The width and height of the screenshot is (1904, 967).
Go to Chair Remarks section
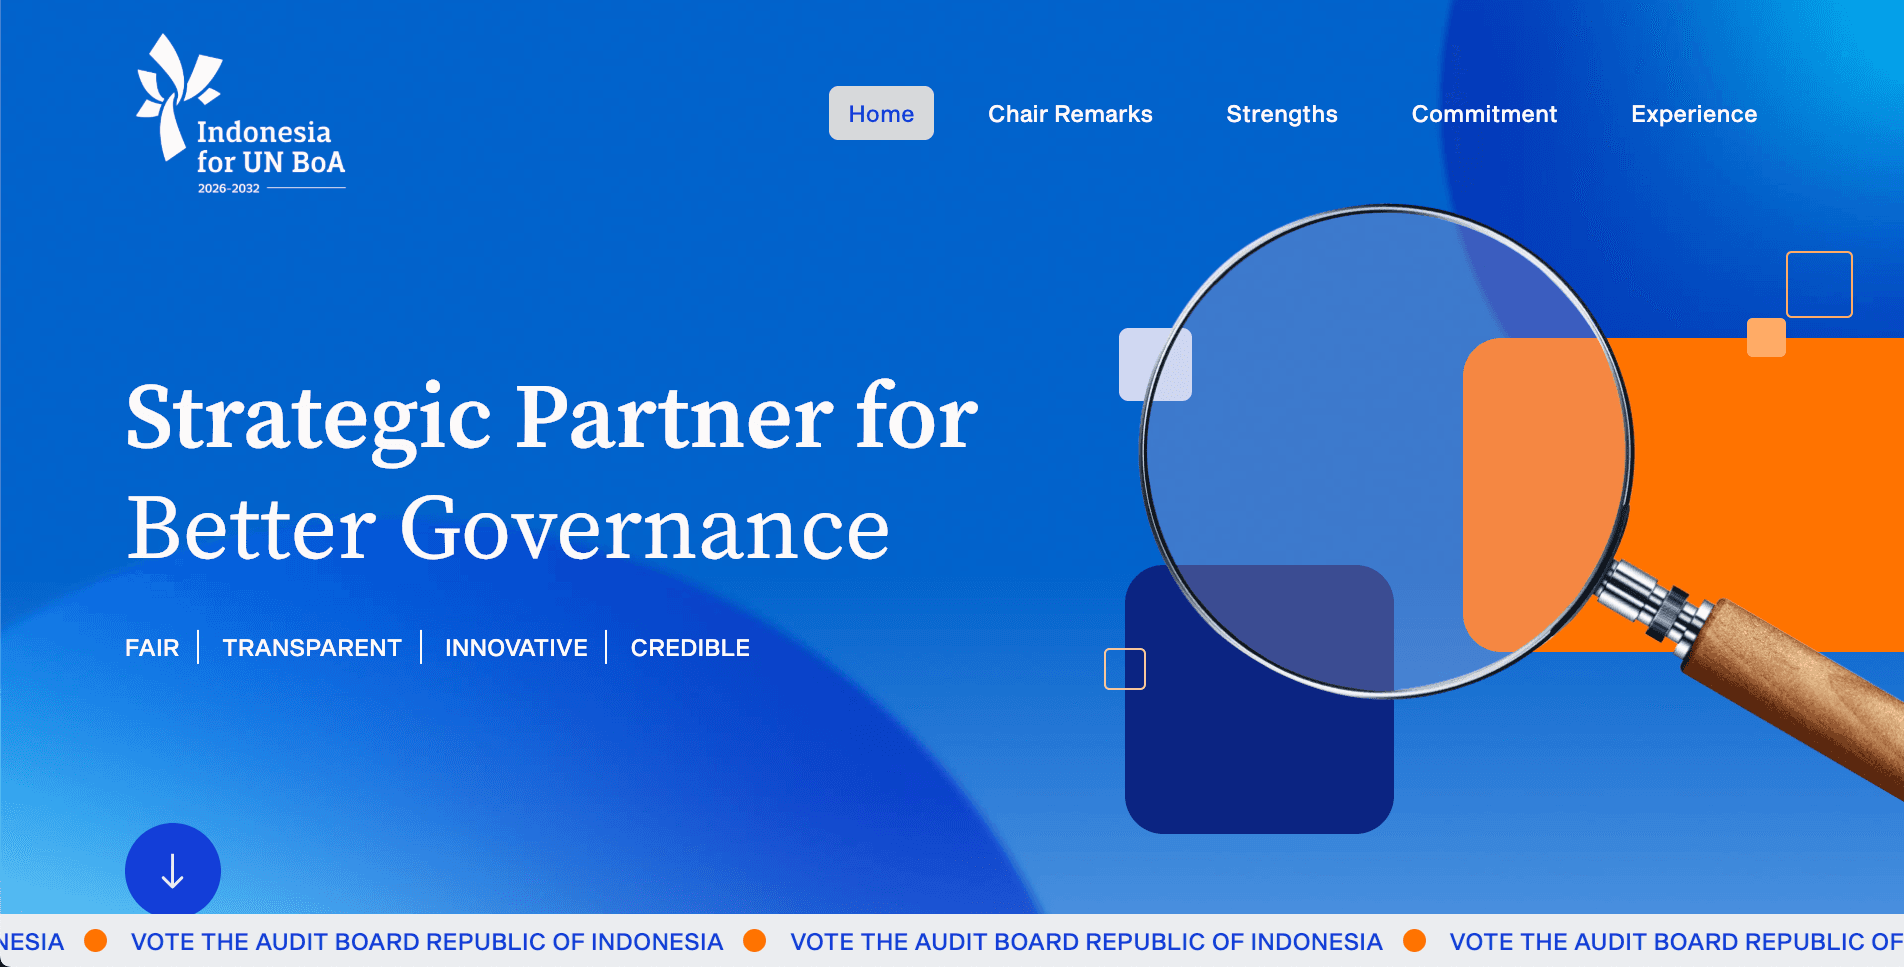[1070, 114]
